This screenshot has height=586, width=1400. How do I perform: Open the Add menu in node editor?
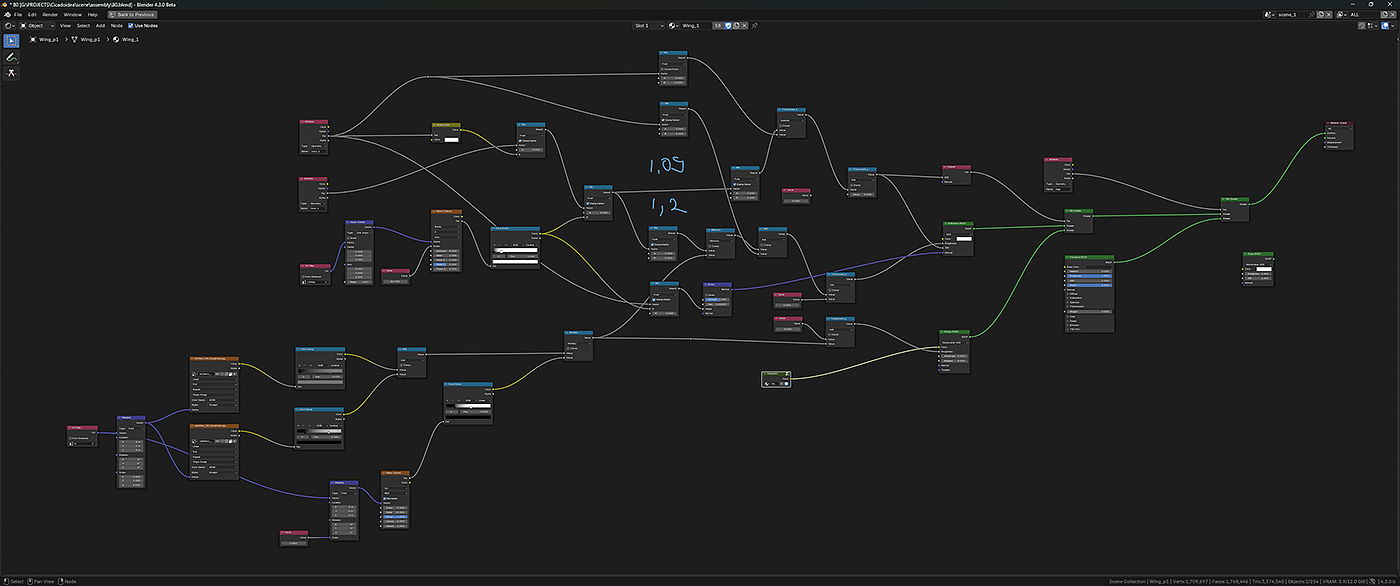[100, 26]
